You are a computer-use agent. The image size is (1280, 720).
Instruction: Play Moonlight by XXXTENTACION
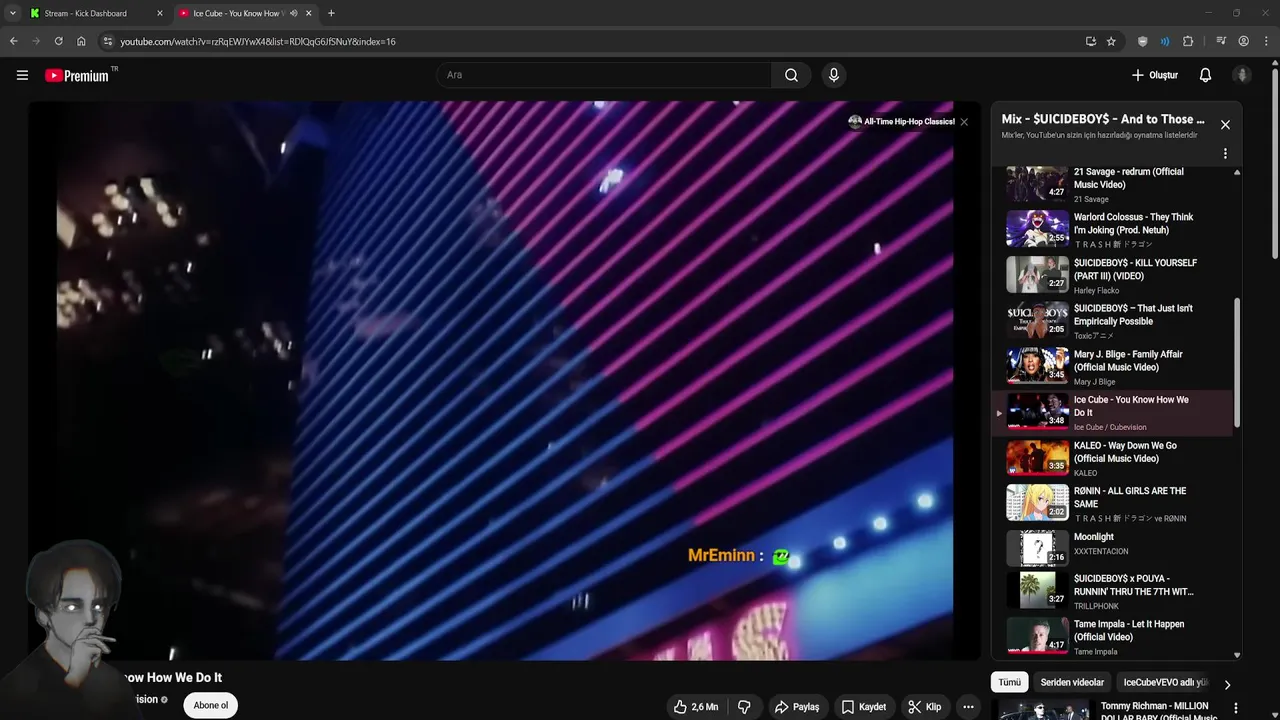coord(1112,549)
